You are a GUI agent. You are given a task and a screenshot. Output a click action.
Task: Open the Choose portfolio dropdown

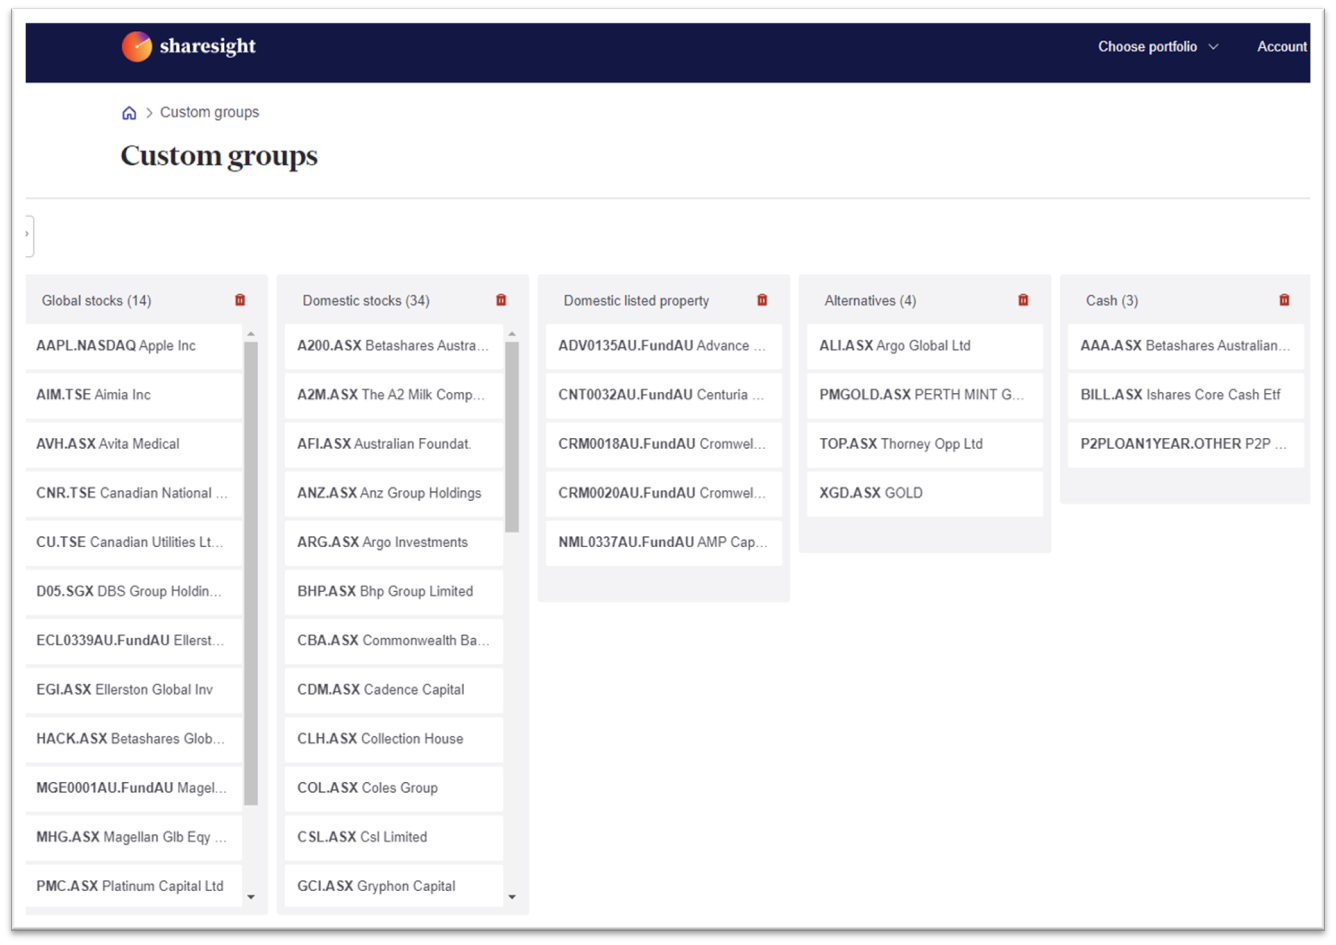coord(1148,46)
